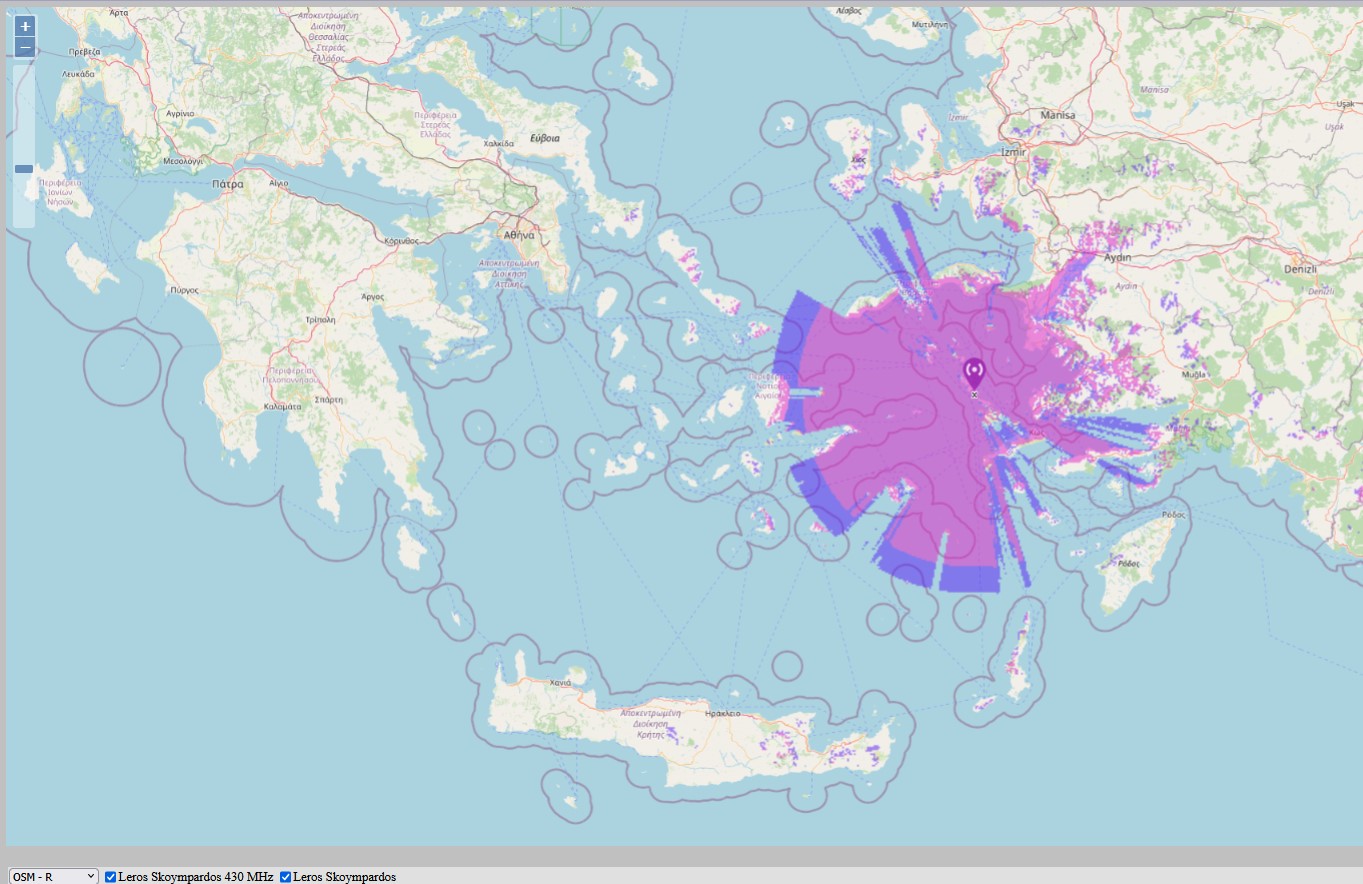Screen dimensions: 1363x884
Task: Click the Μεσολόγγι city label
Action: click(184, 160)
